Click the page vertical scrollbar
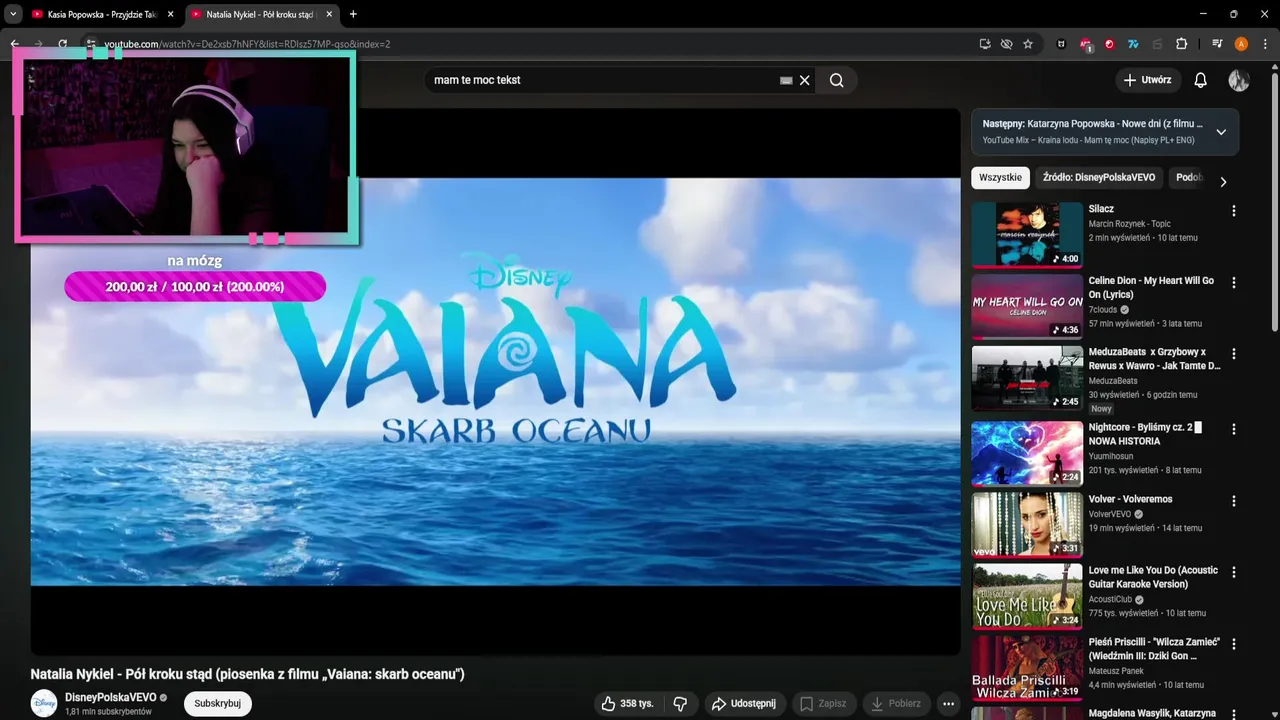This screenshot has height=720, width=1280. [x=1274, y=200]
